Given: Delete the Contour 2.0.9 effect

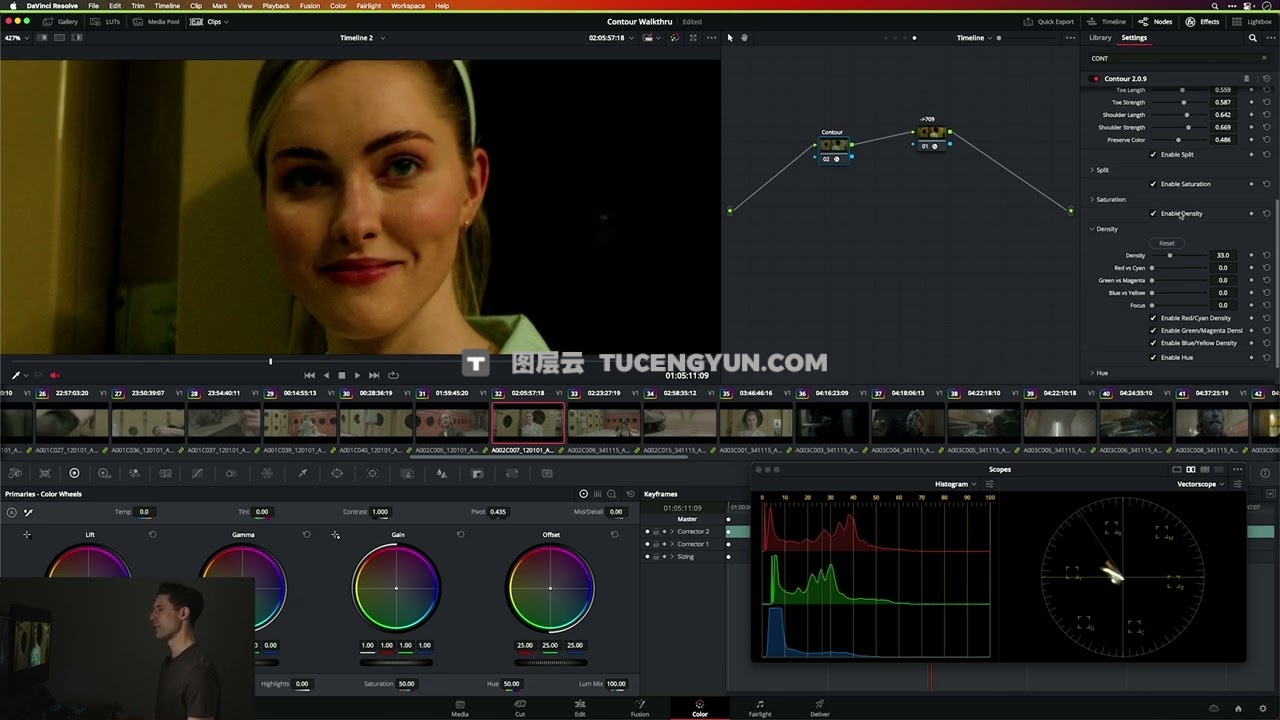Looking at the screenshot, I should [x=1246, y=78].
